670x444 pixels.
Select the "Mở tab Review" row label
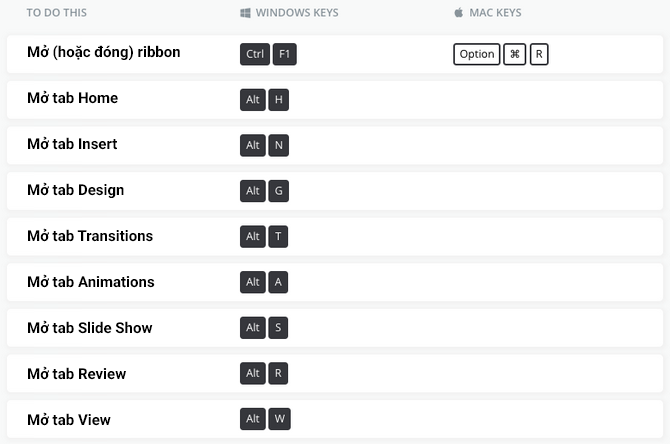click(x=77, y=374)
